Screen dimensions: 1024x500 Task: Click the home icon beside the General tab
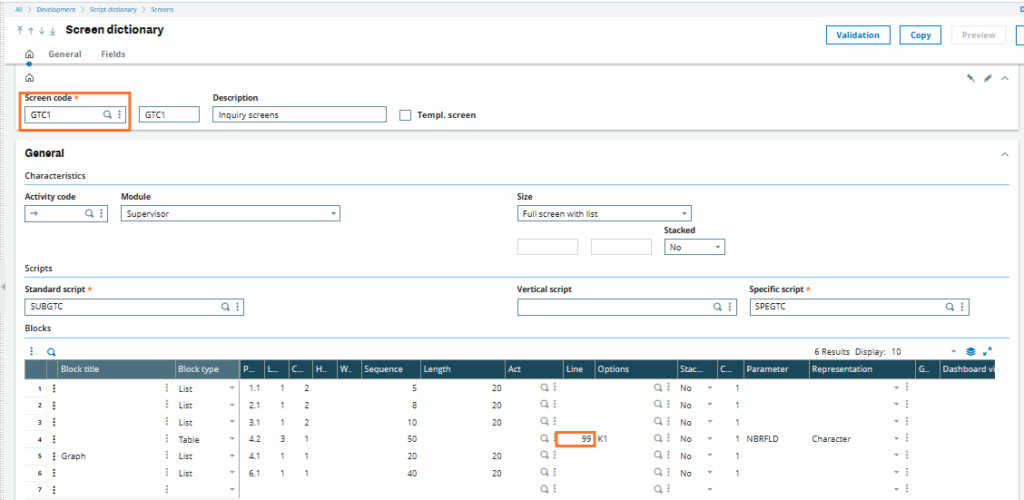29,54
